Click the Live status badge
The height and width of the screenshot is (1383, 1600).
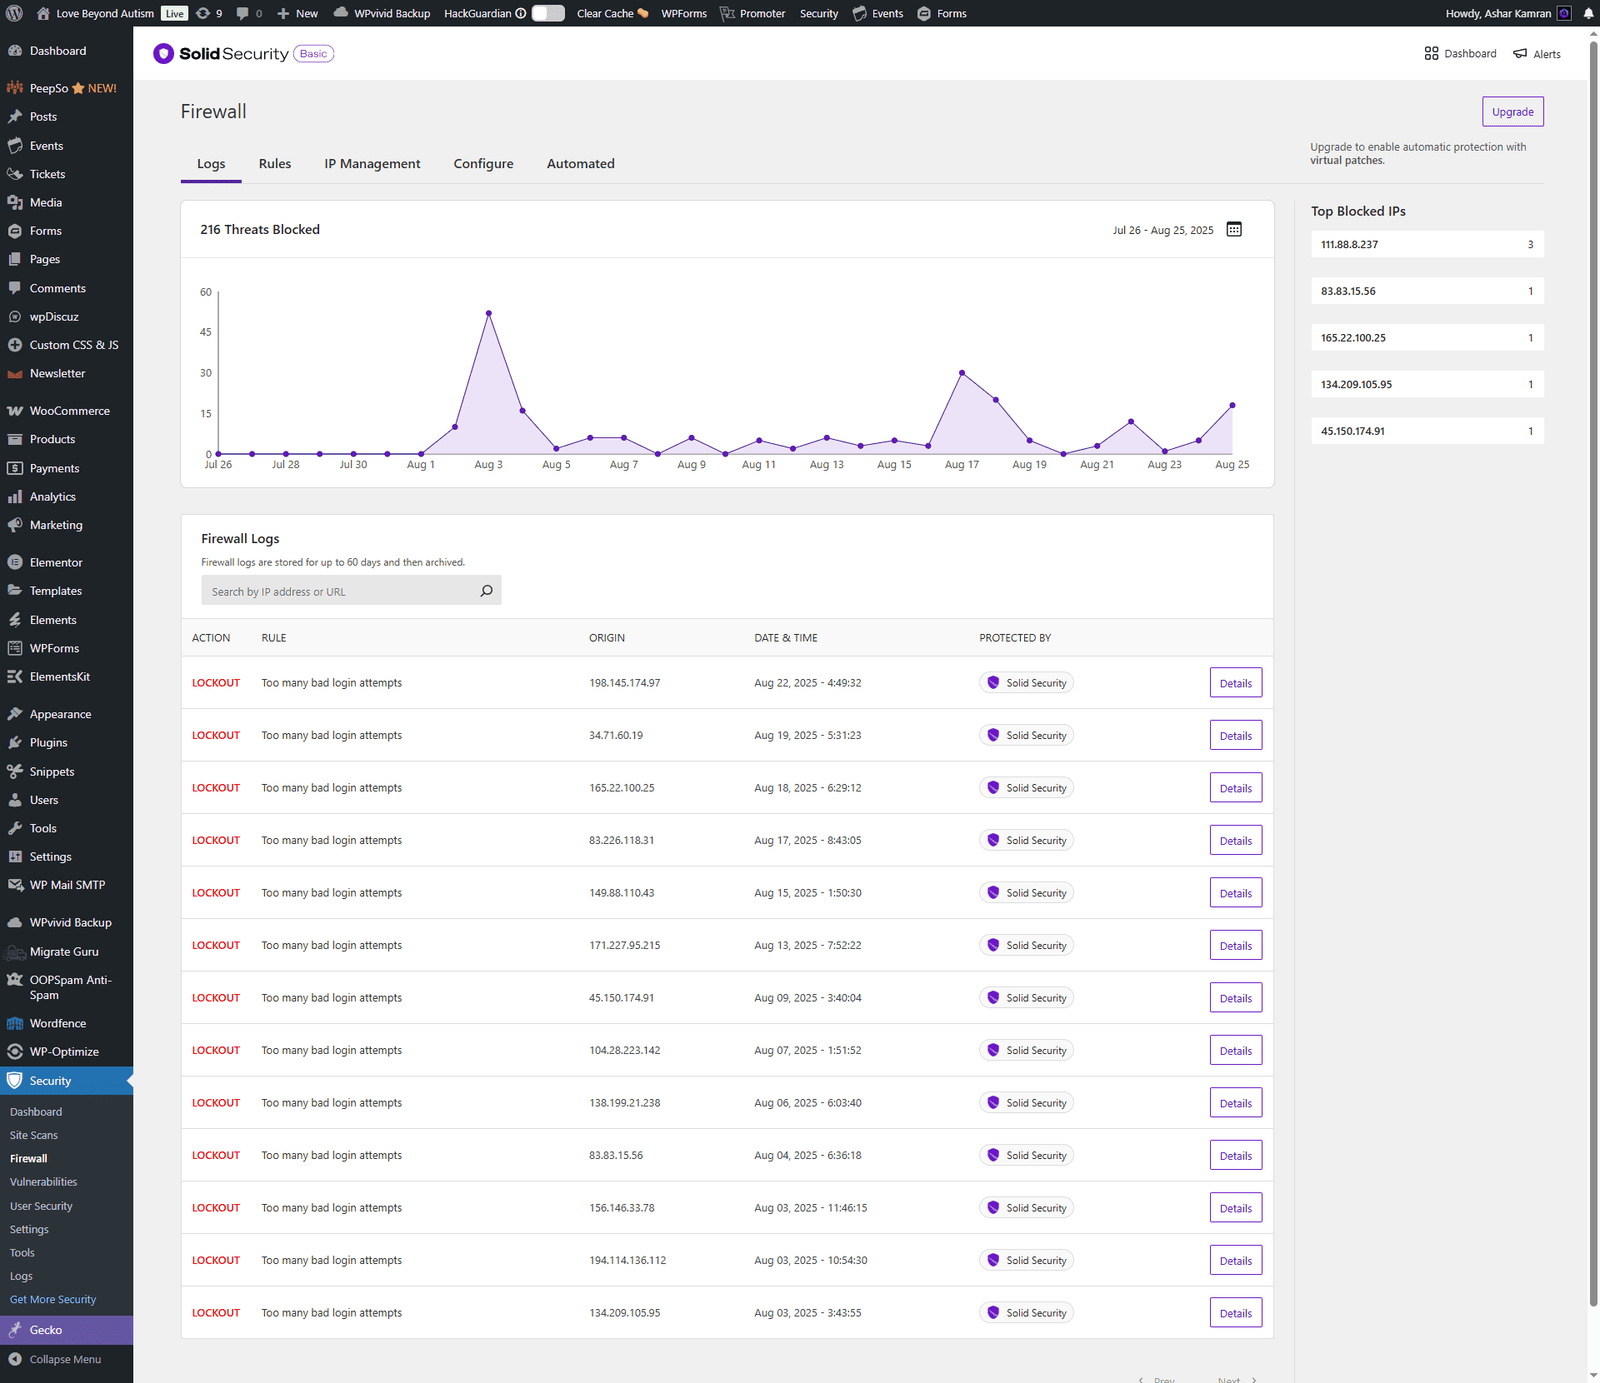pyautogui.click(x=175, y=13)
